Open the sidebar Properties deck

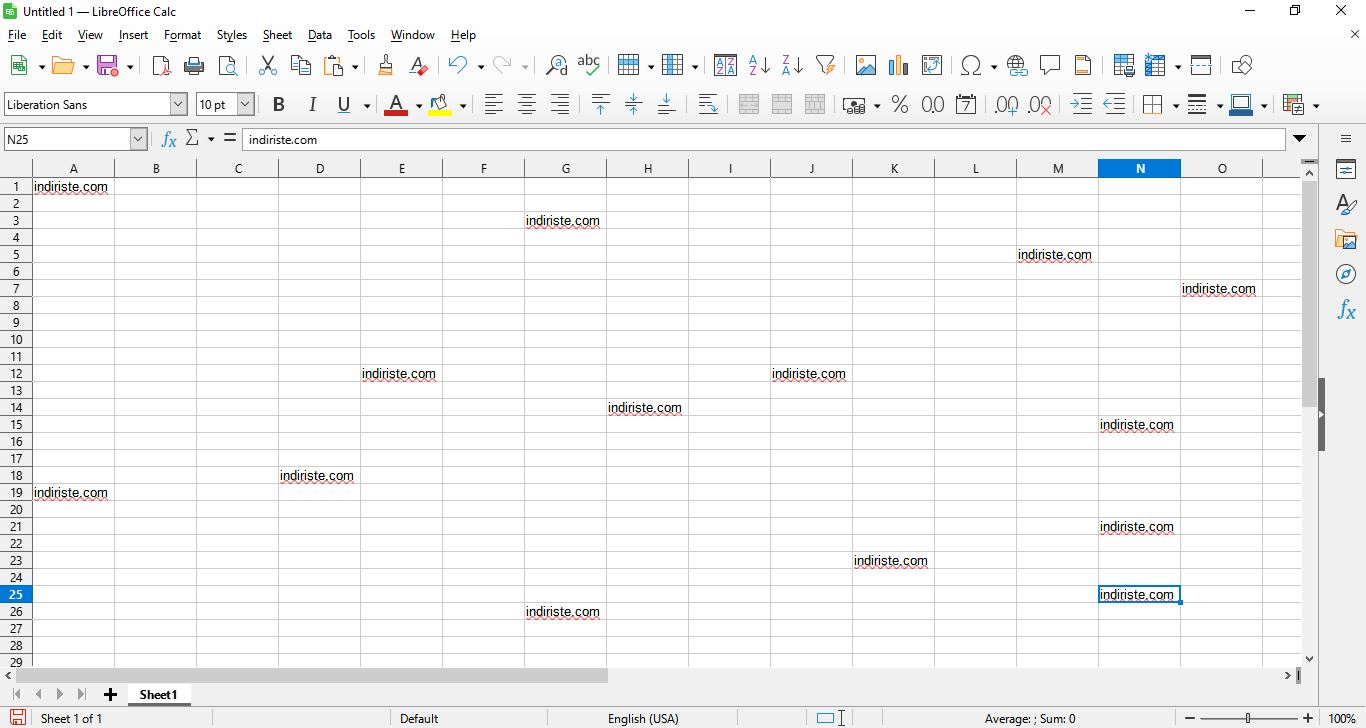click(x=1346, y=170)
